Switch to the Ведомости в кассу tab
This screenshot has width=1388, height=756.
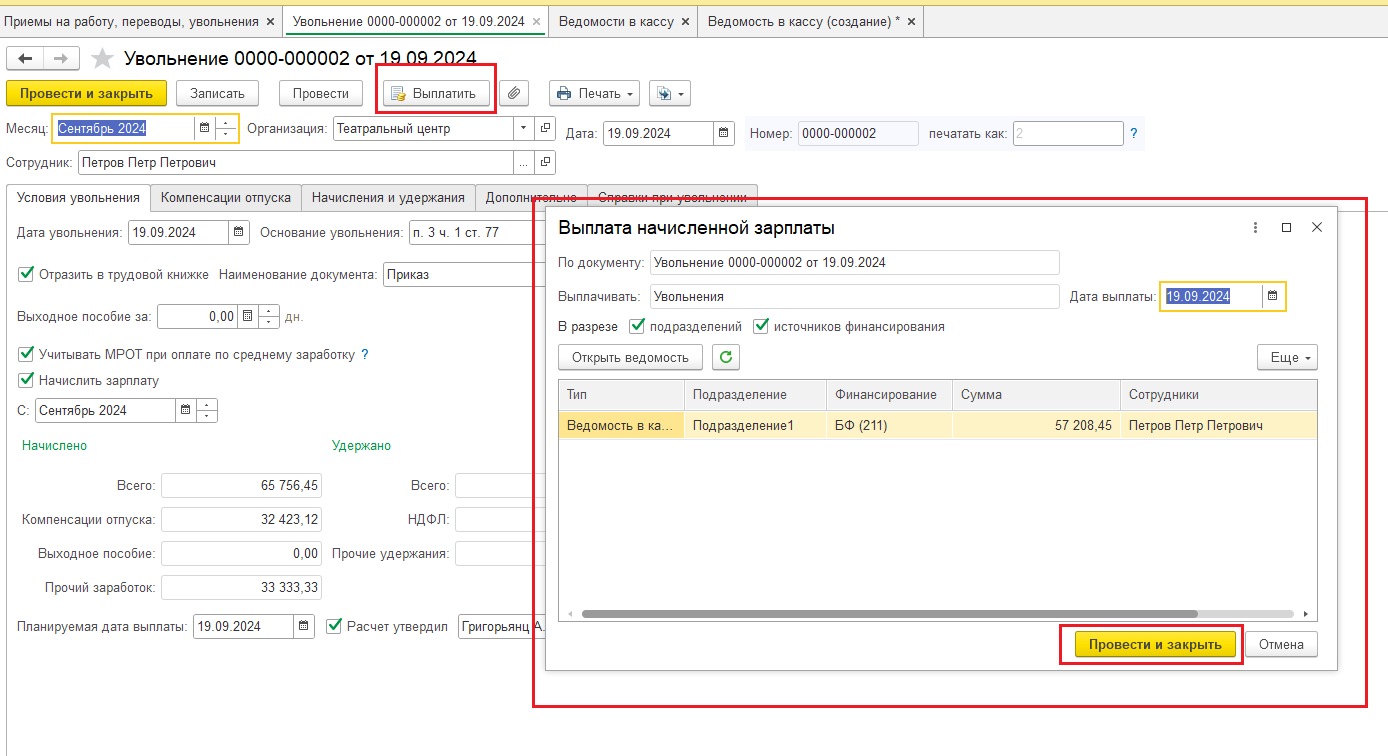coord(615,21)
